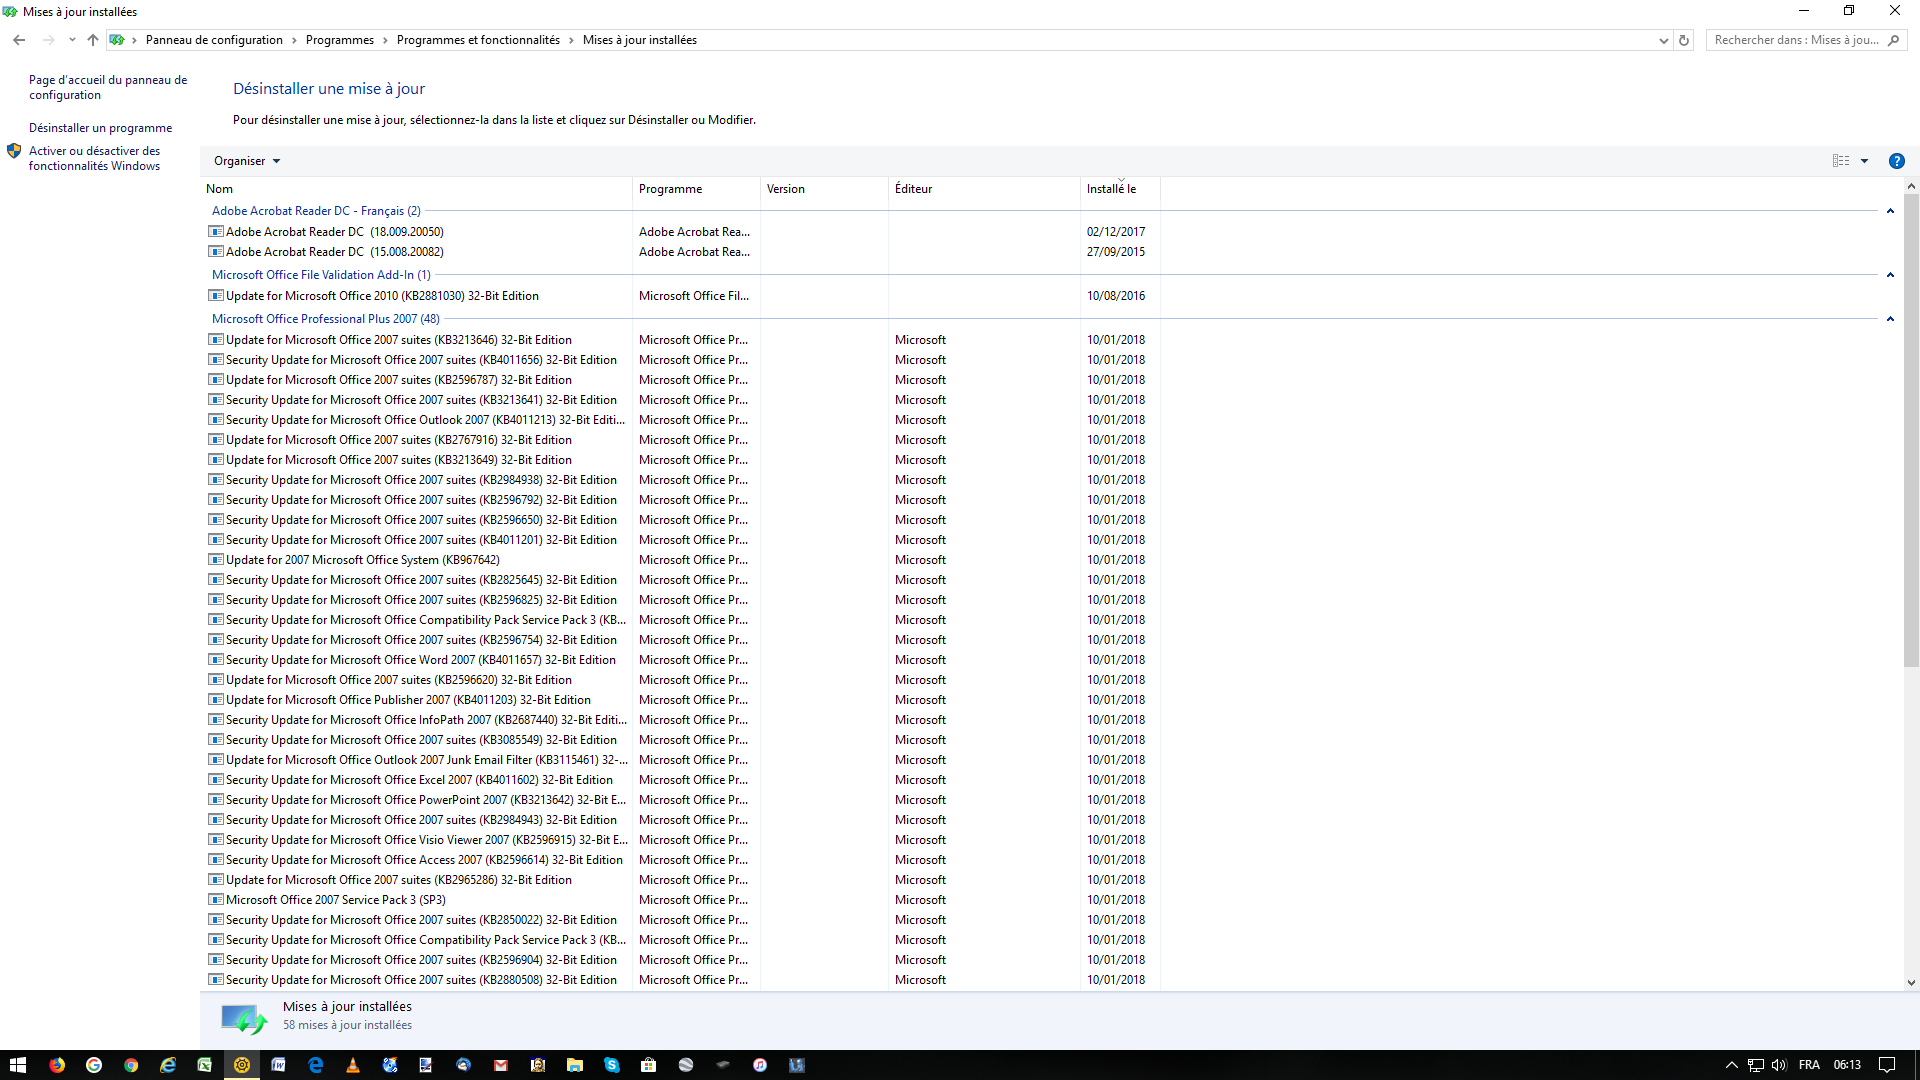The width and height of the screenshot is (1920, 1080).
Task: Open the view options dropdown arrow
Action: (1864, 161)
